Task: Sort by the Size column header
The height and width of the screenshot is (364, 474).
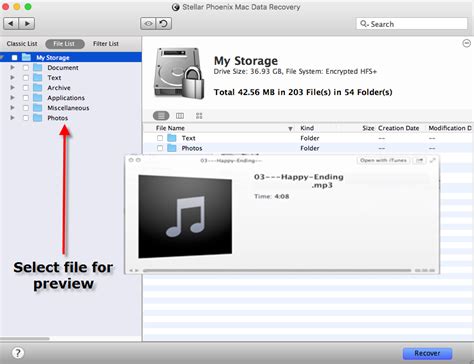Action: [x=368, y=128]
